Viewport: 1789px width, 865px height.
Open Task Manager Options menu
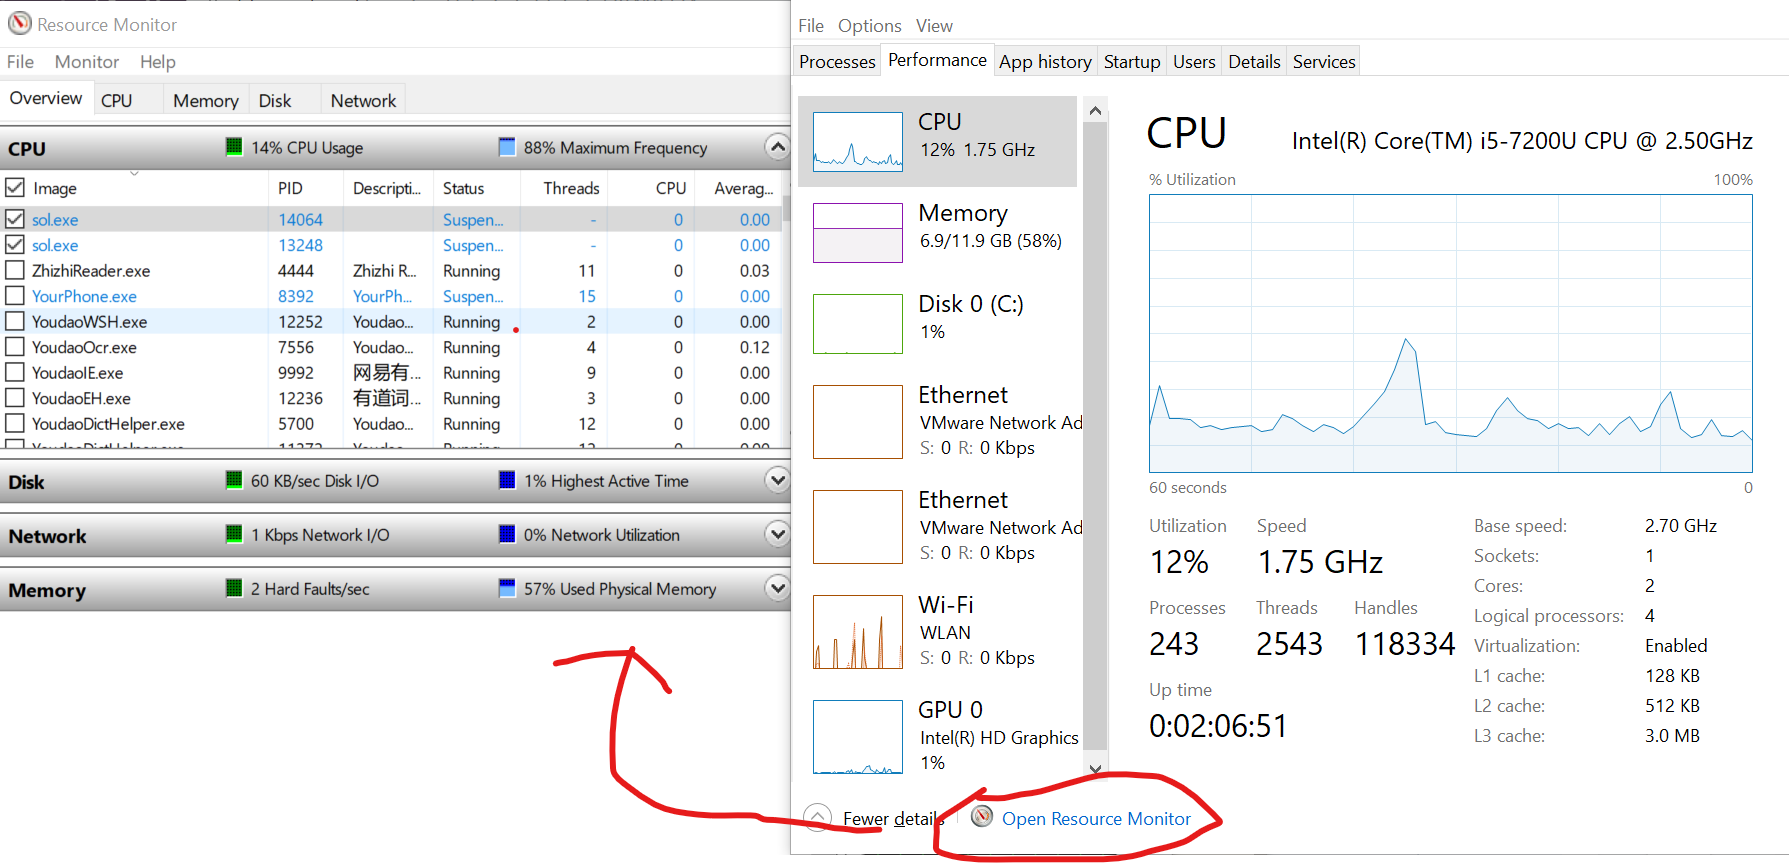pyautogui.click(x=869, y=26)
